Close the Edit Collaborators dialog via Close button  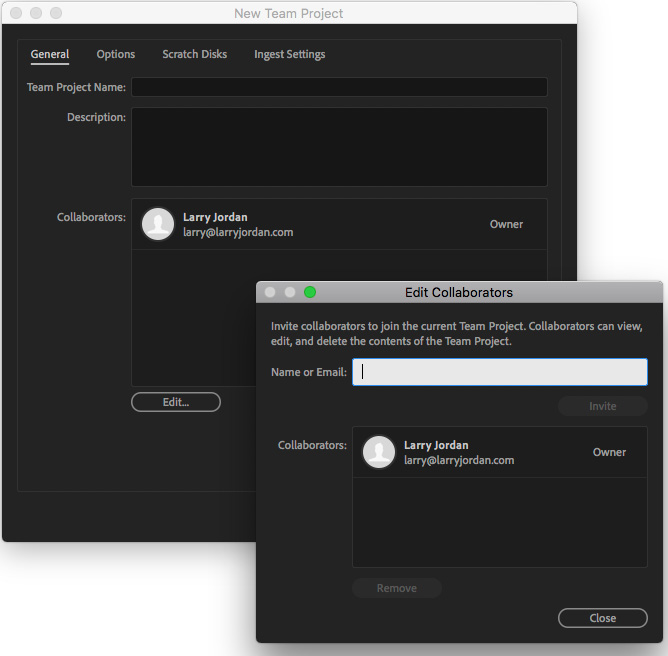603,618
